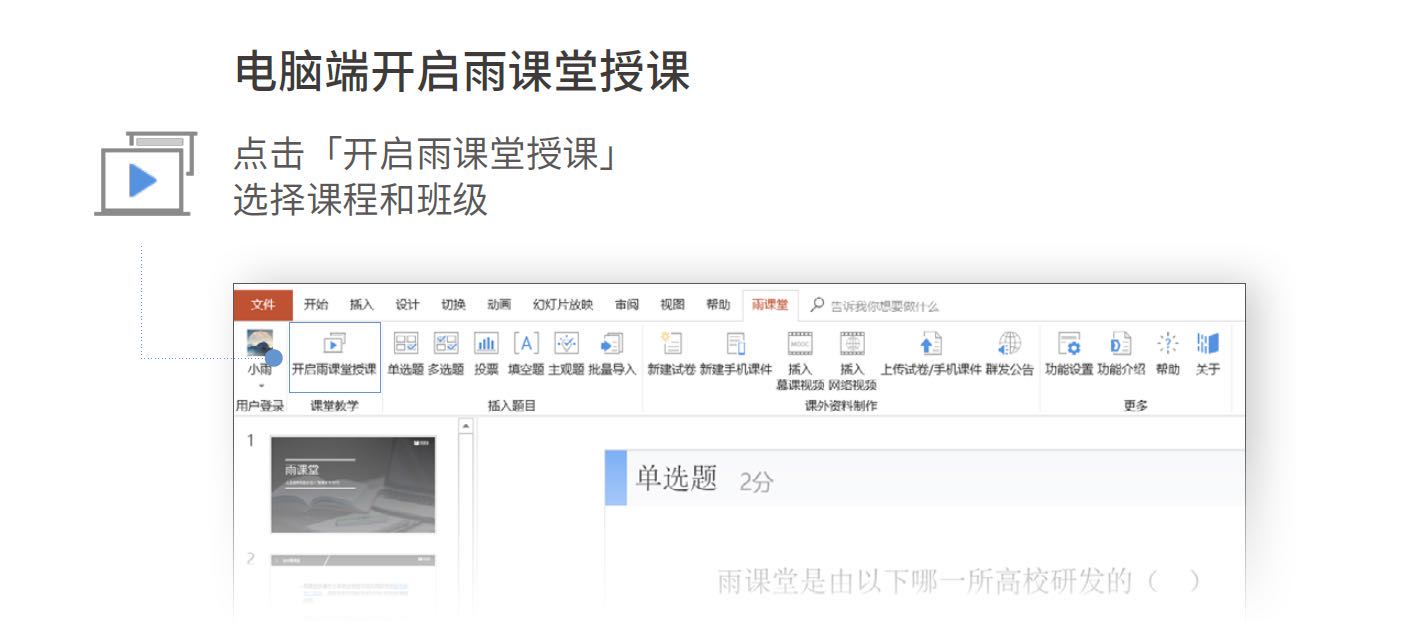Open 功能设置 in the 更多 group

(1069, 354)
